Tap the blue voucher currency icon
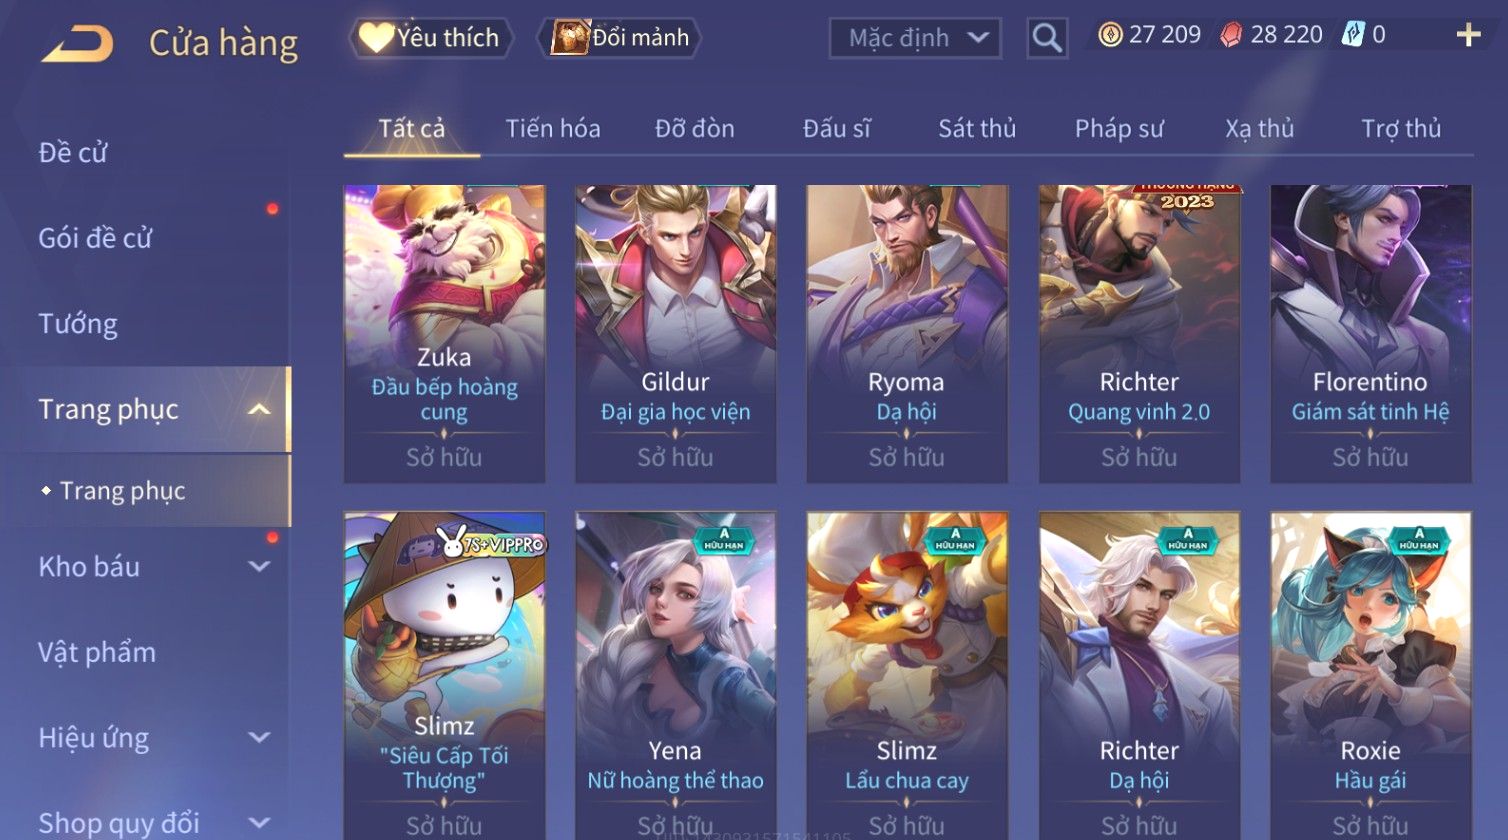This screenshot has height=840, width=1508. [x=1353, y=35]
